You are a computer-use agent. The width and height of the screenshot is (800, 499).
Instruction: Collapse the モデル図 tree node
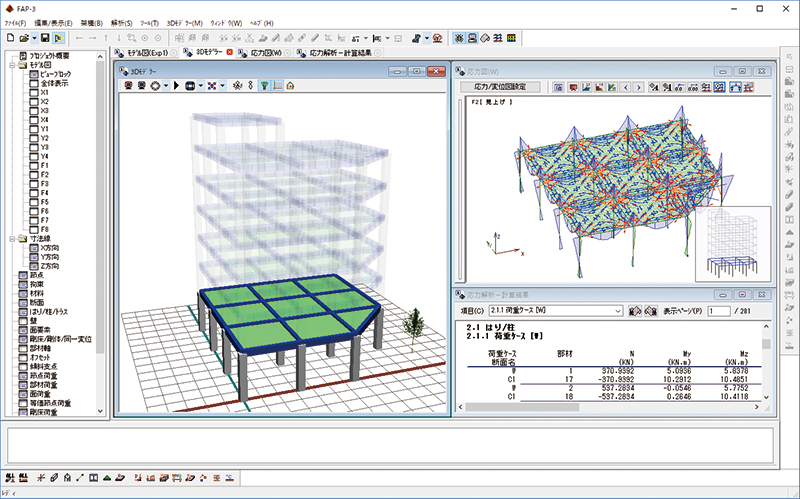coord(11,65)
